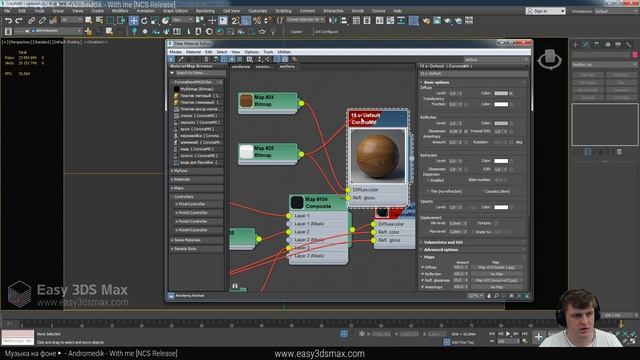The width and height of the screenshot is (640, 360).
Task: Toggle the Refl. glossiness map checkbox
Action: (422, 280)
